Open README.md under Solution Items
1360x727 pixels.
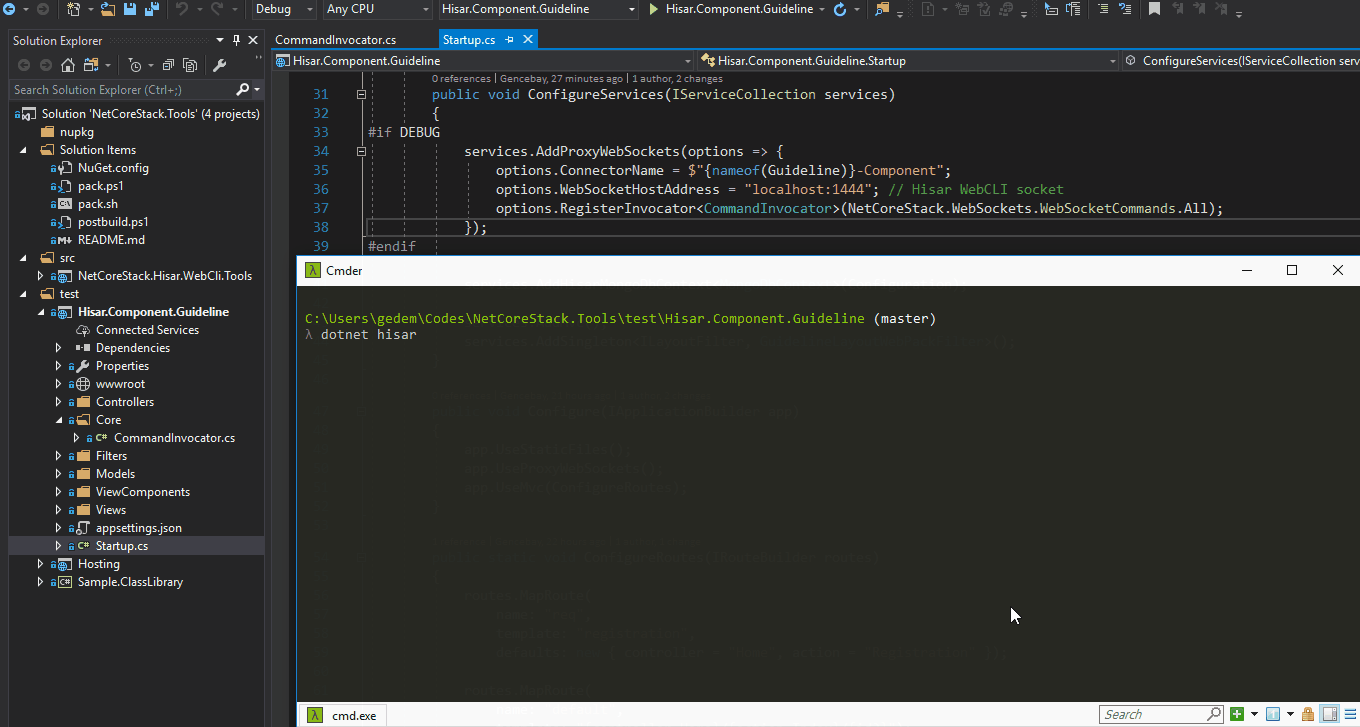(111, 240)
